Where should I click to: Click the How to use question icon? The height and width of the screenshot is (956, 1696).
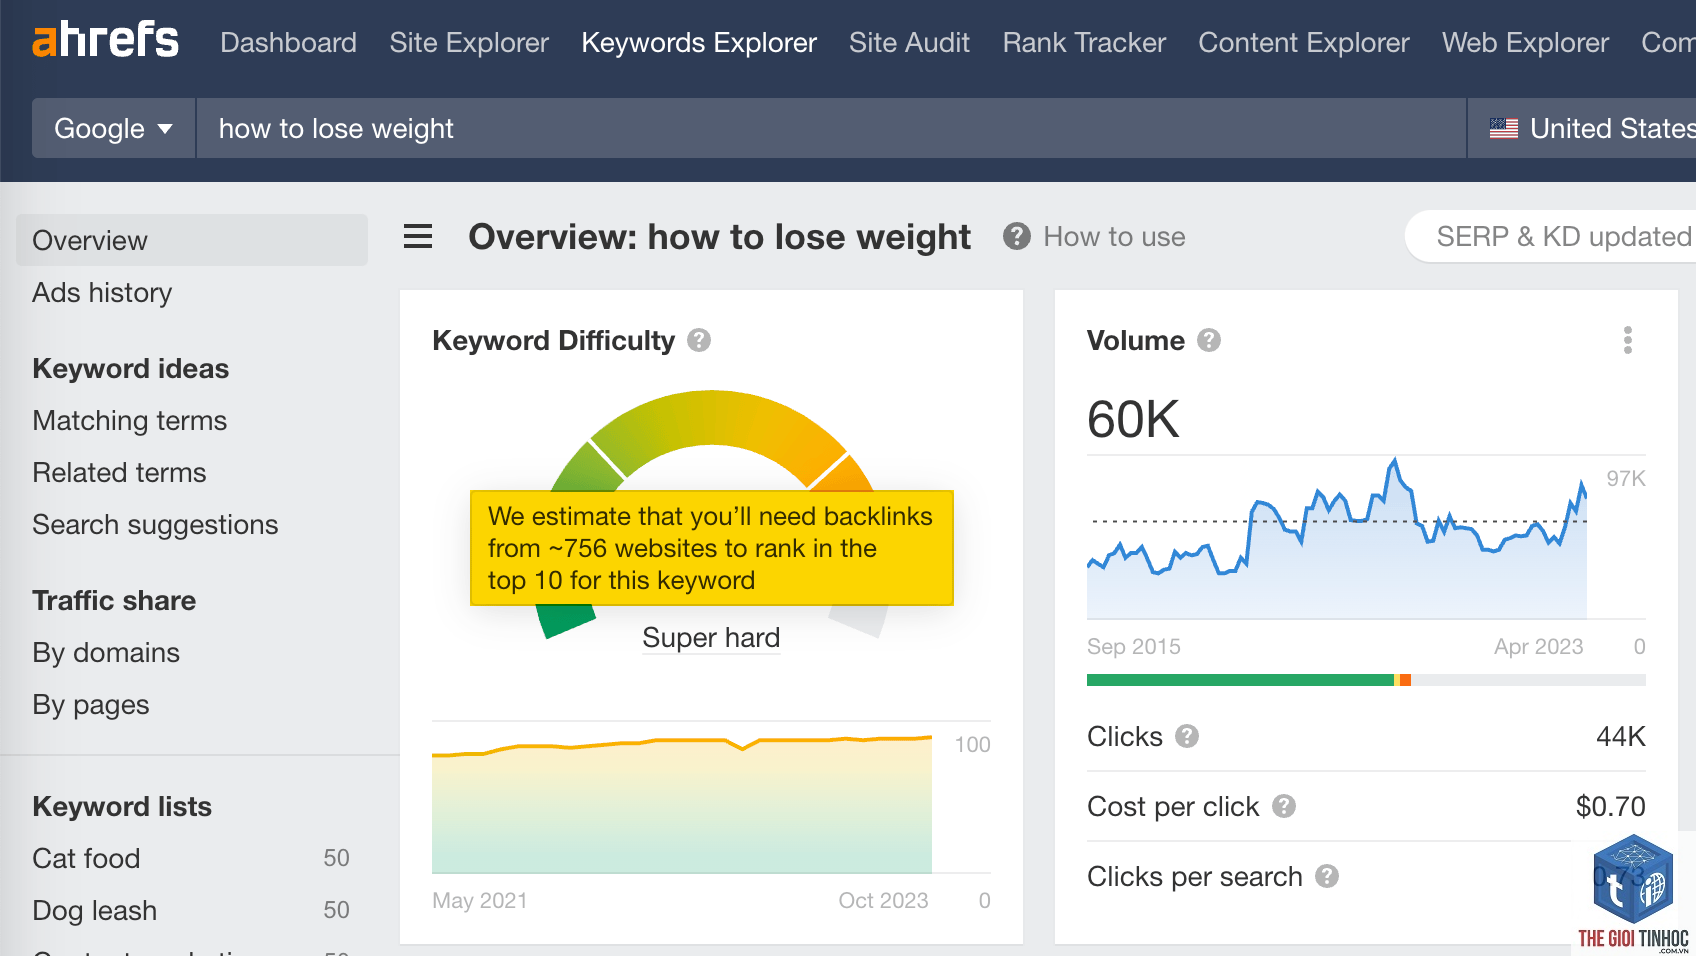tap(1017, 237)
